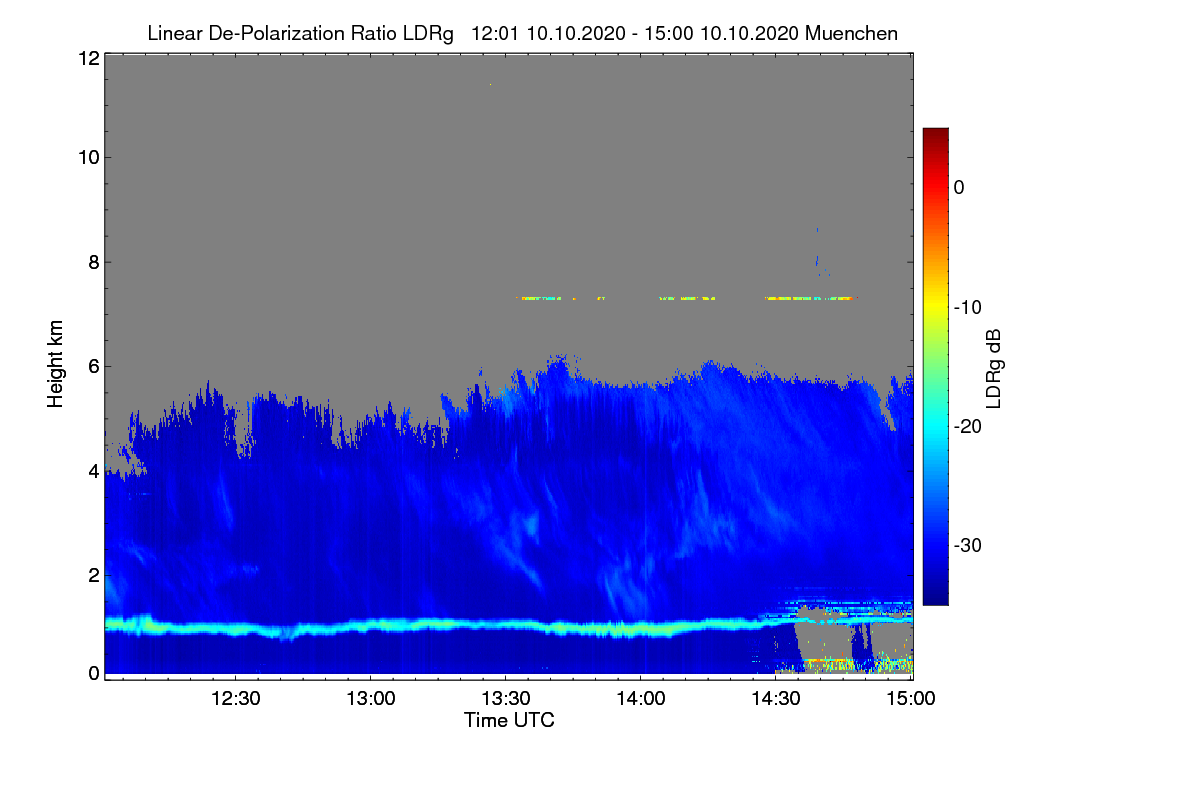The image size is (1200, 800).
Task: Click the '8' height tick label
Action: click(93, 262)
